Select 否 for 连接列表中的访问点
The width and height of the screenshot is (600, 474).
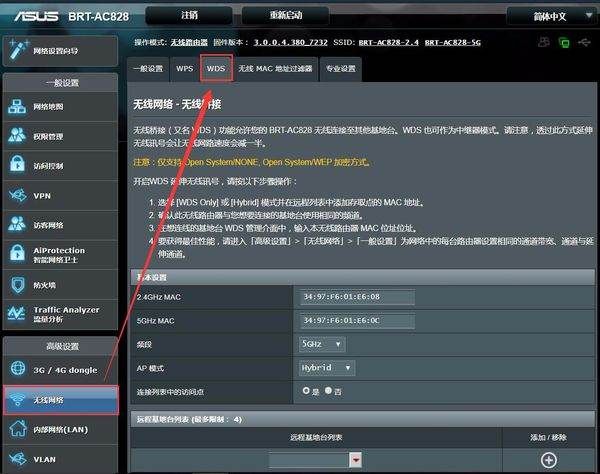[x=327, y=390]
